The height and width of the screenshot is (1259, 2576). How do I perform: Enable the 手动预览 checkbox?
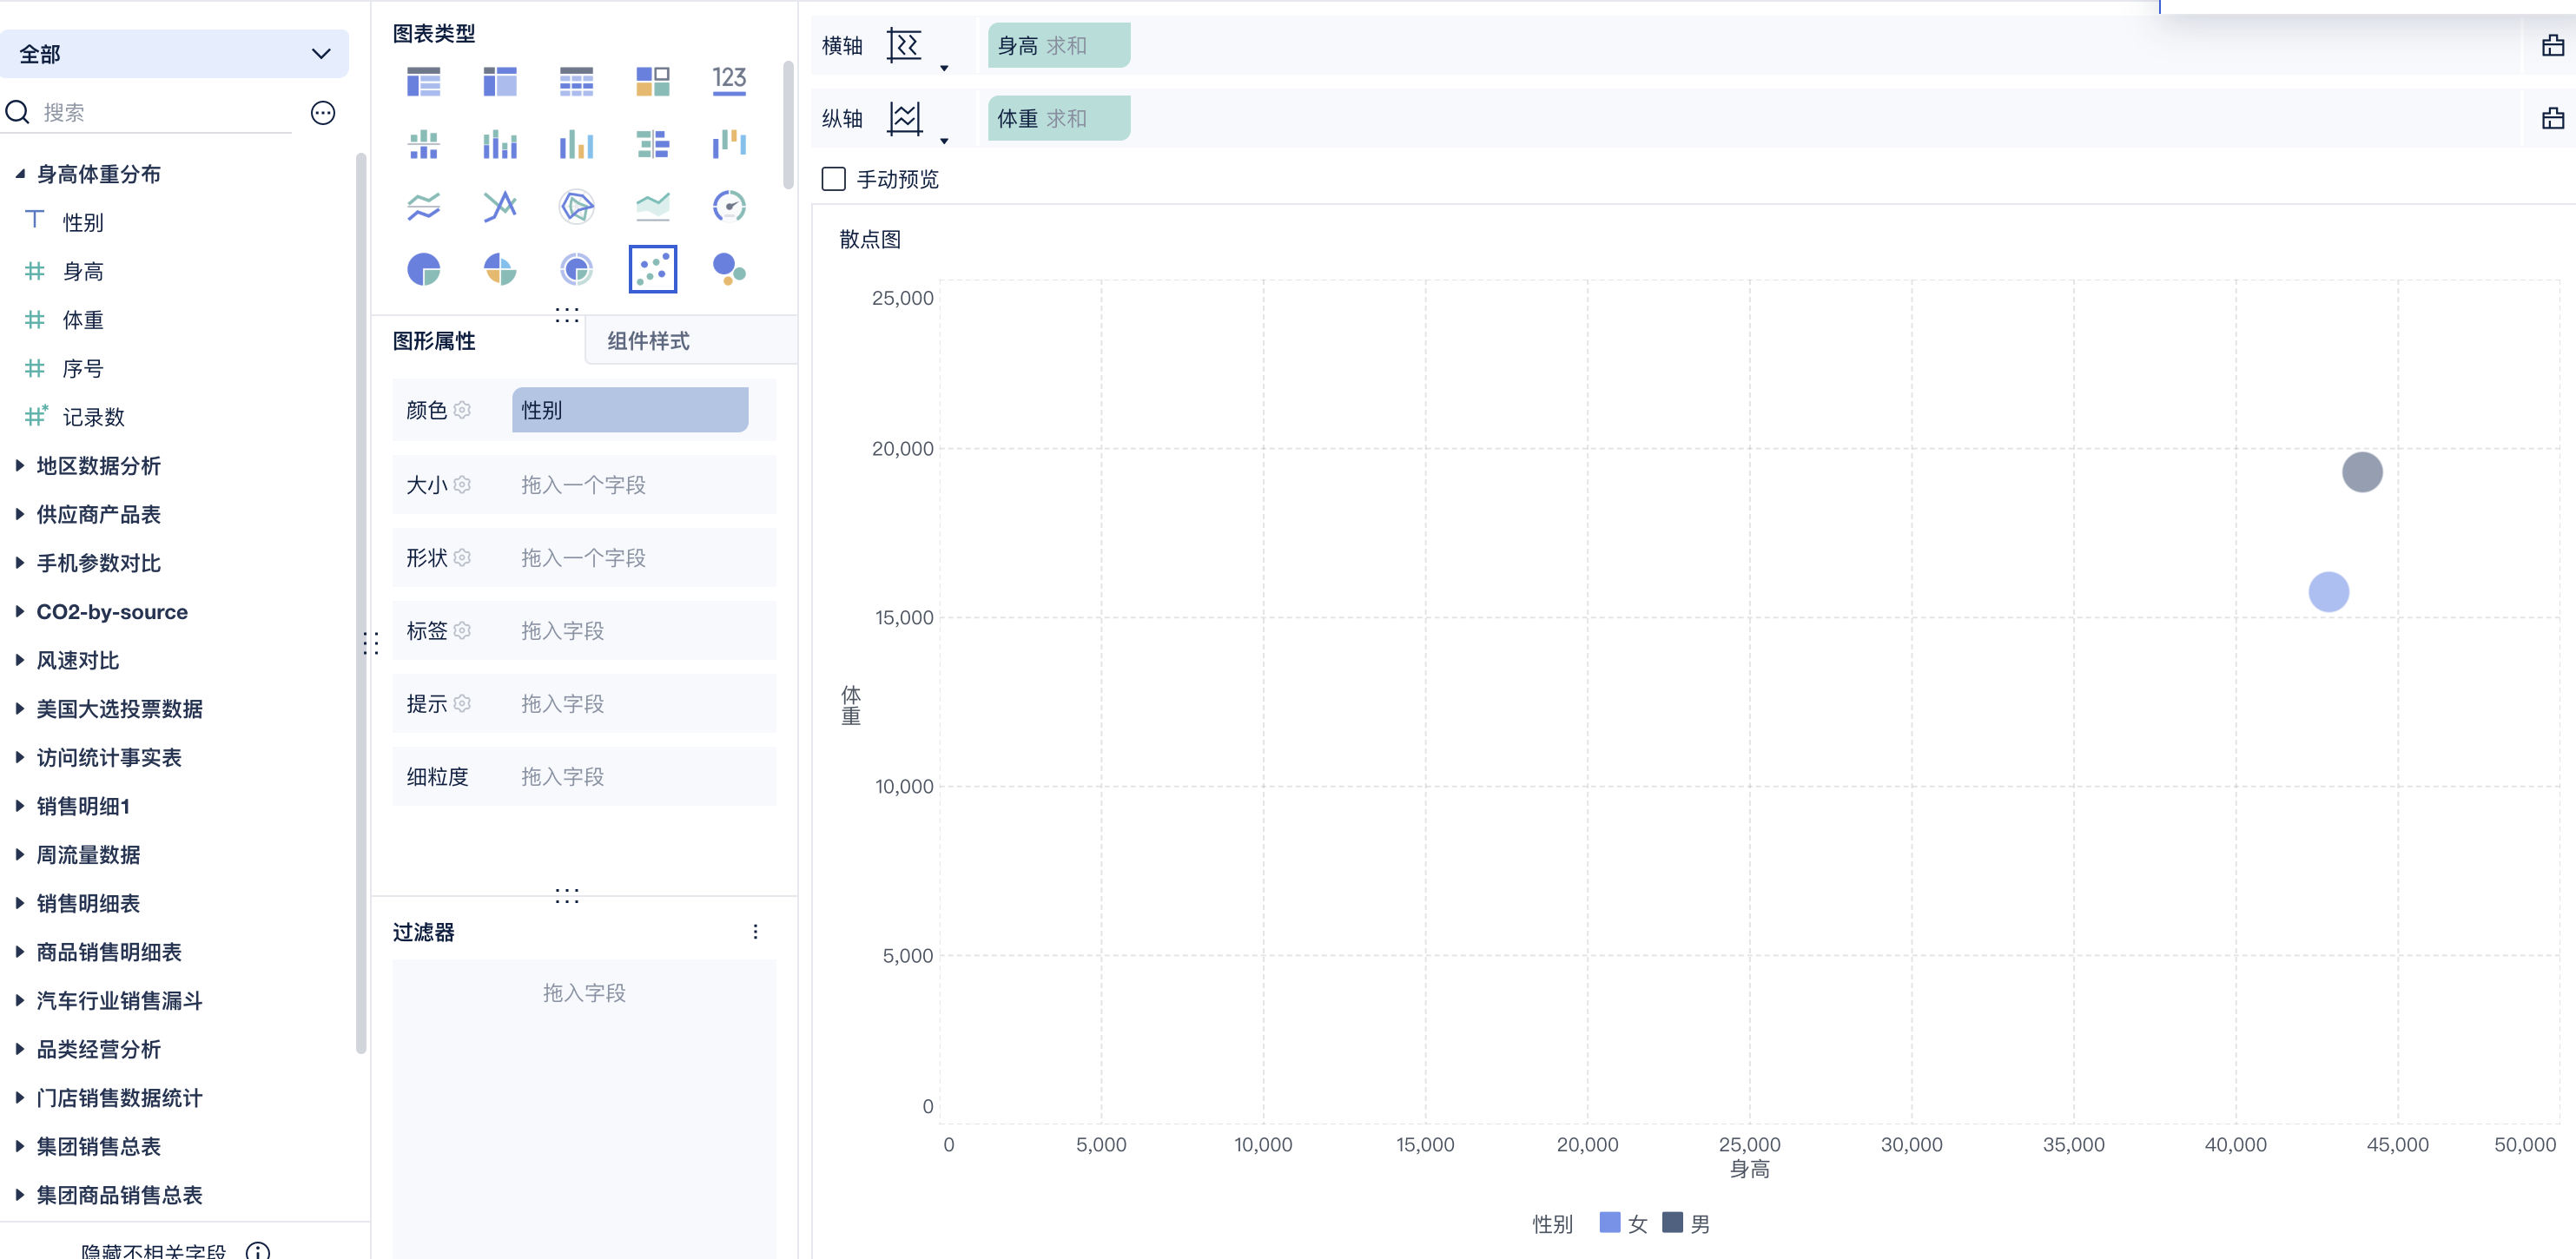[833, 179]
